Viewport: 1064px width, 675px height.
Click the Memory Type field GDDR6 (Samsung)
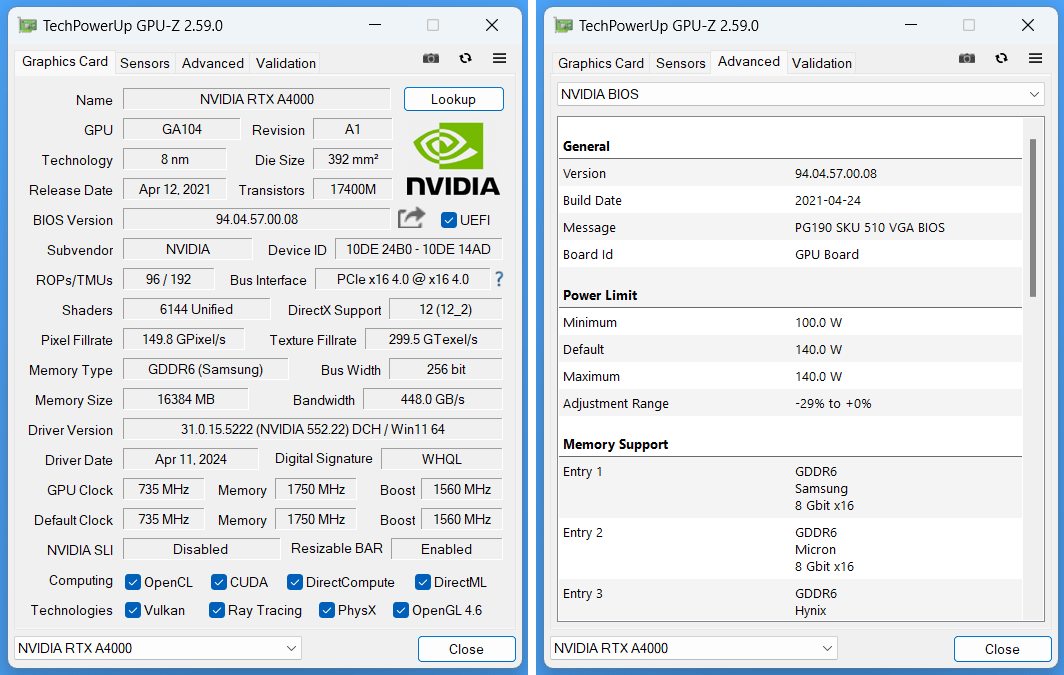[x=206, y=369]
